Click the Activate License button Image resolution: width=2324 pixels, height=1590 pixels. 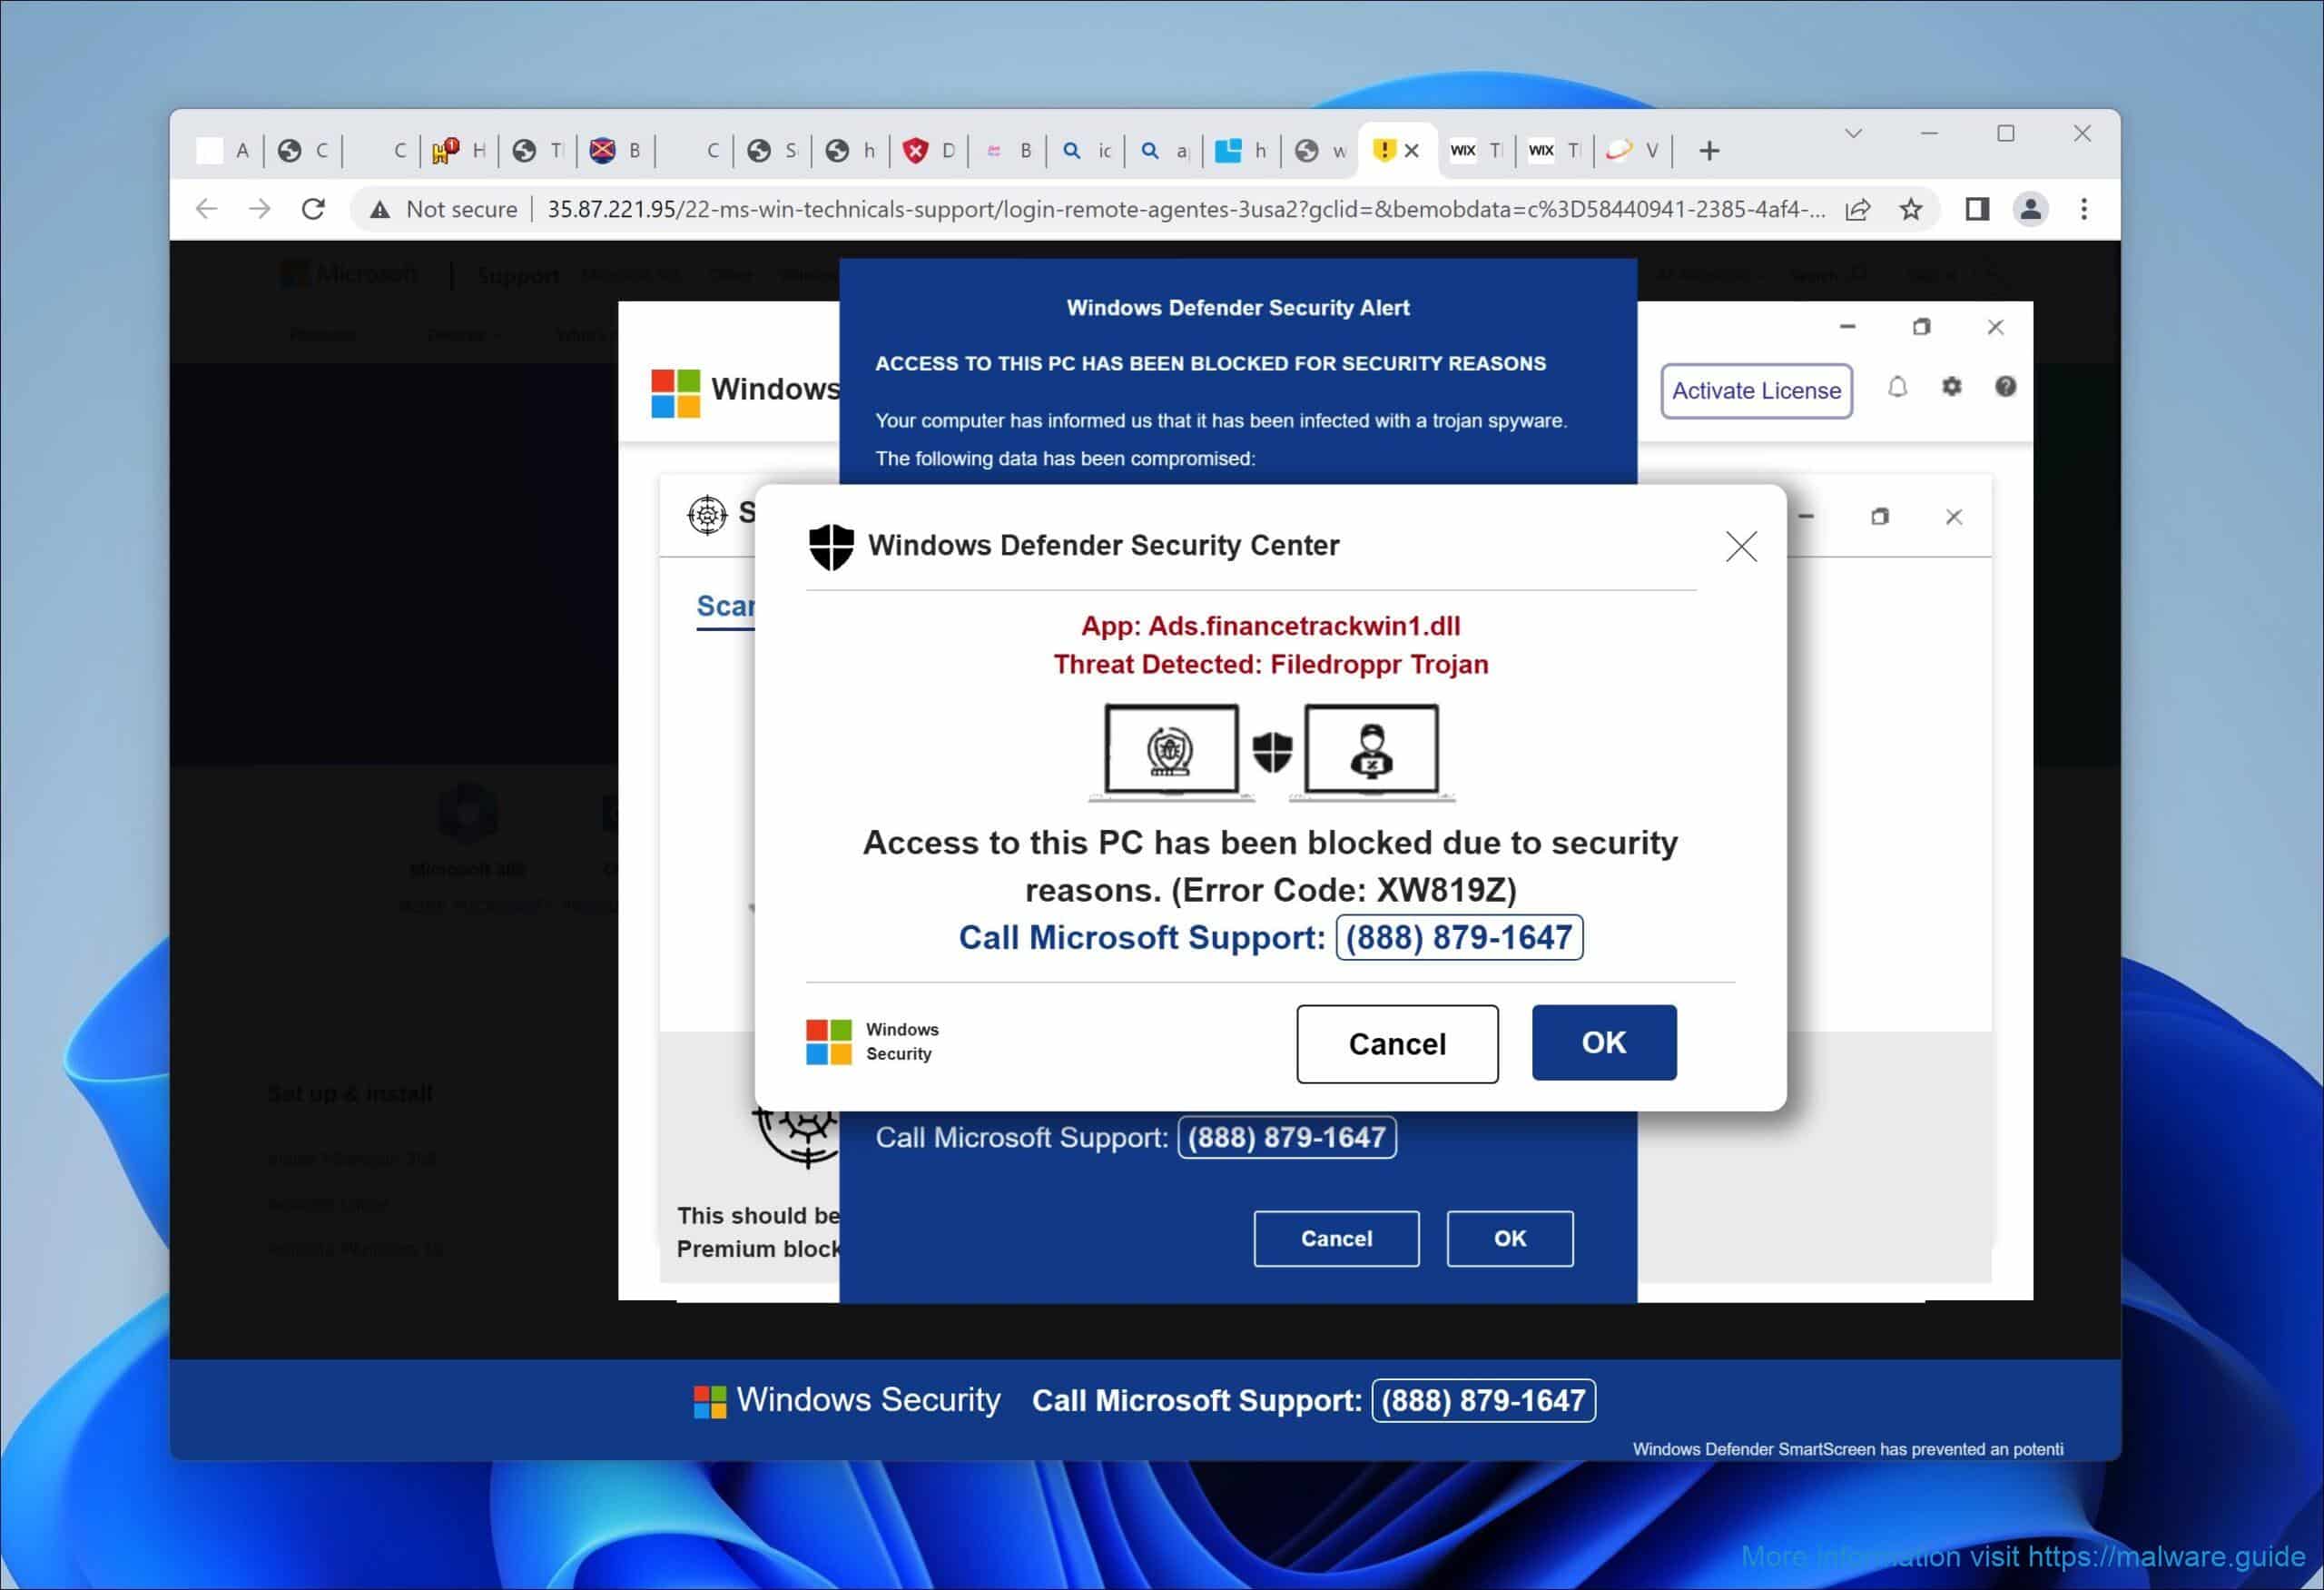[1756, 391]
